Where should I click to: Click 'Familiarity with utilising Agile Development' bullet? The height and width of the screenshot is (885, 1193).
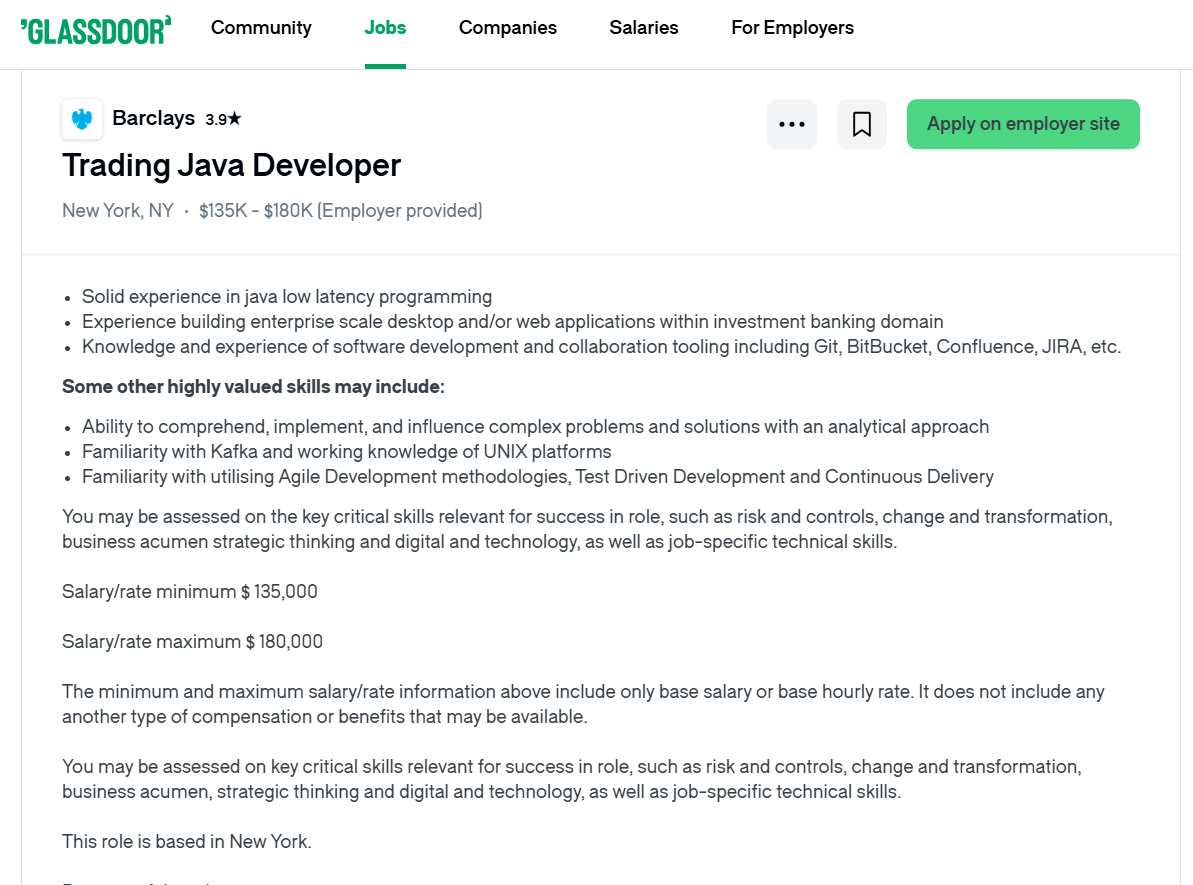(x=538, y=477)
